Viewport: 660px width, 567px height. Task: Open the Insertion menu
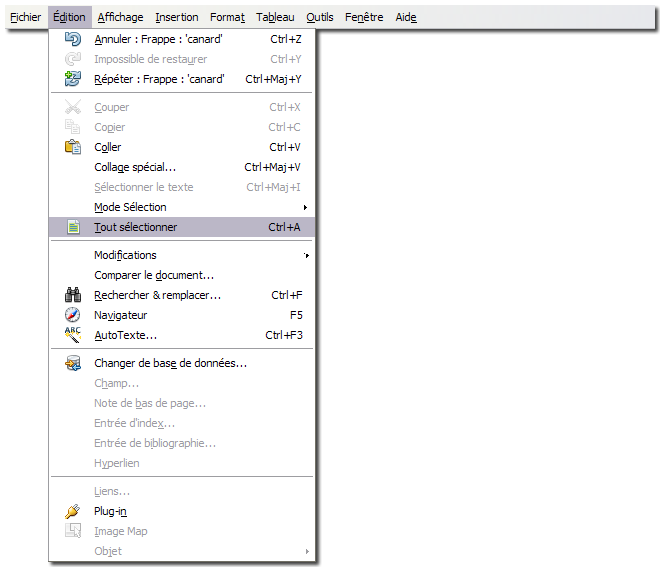click(x=177, y=17)
